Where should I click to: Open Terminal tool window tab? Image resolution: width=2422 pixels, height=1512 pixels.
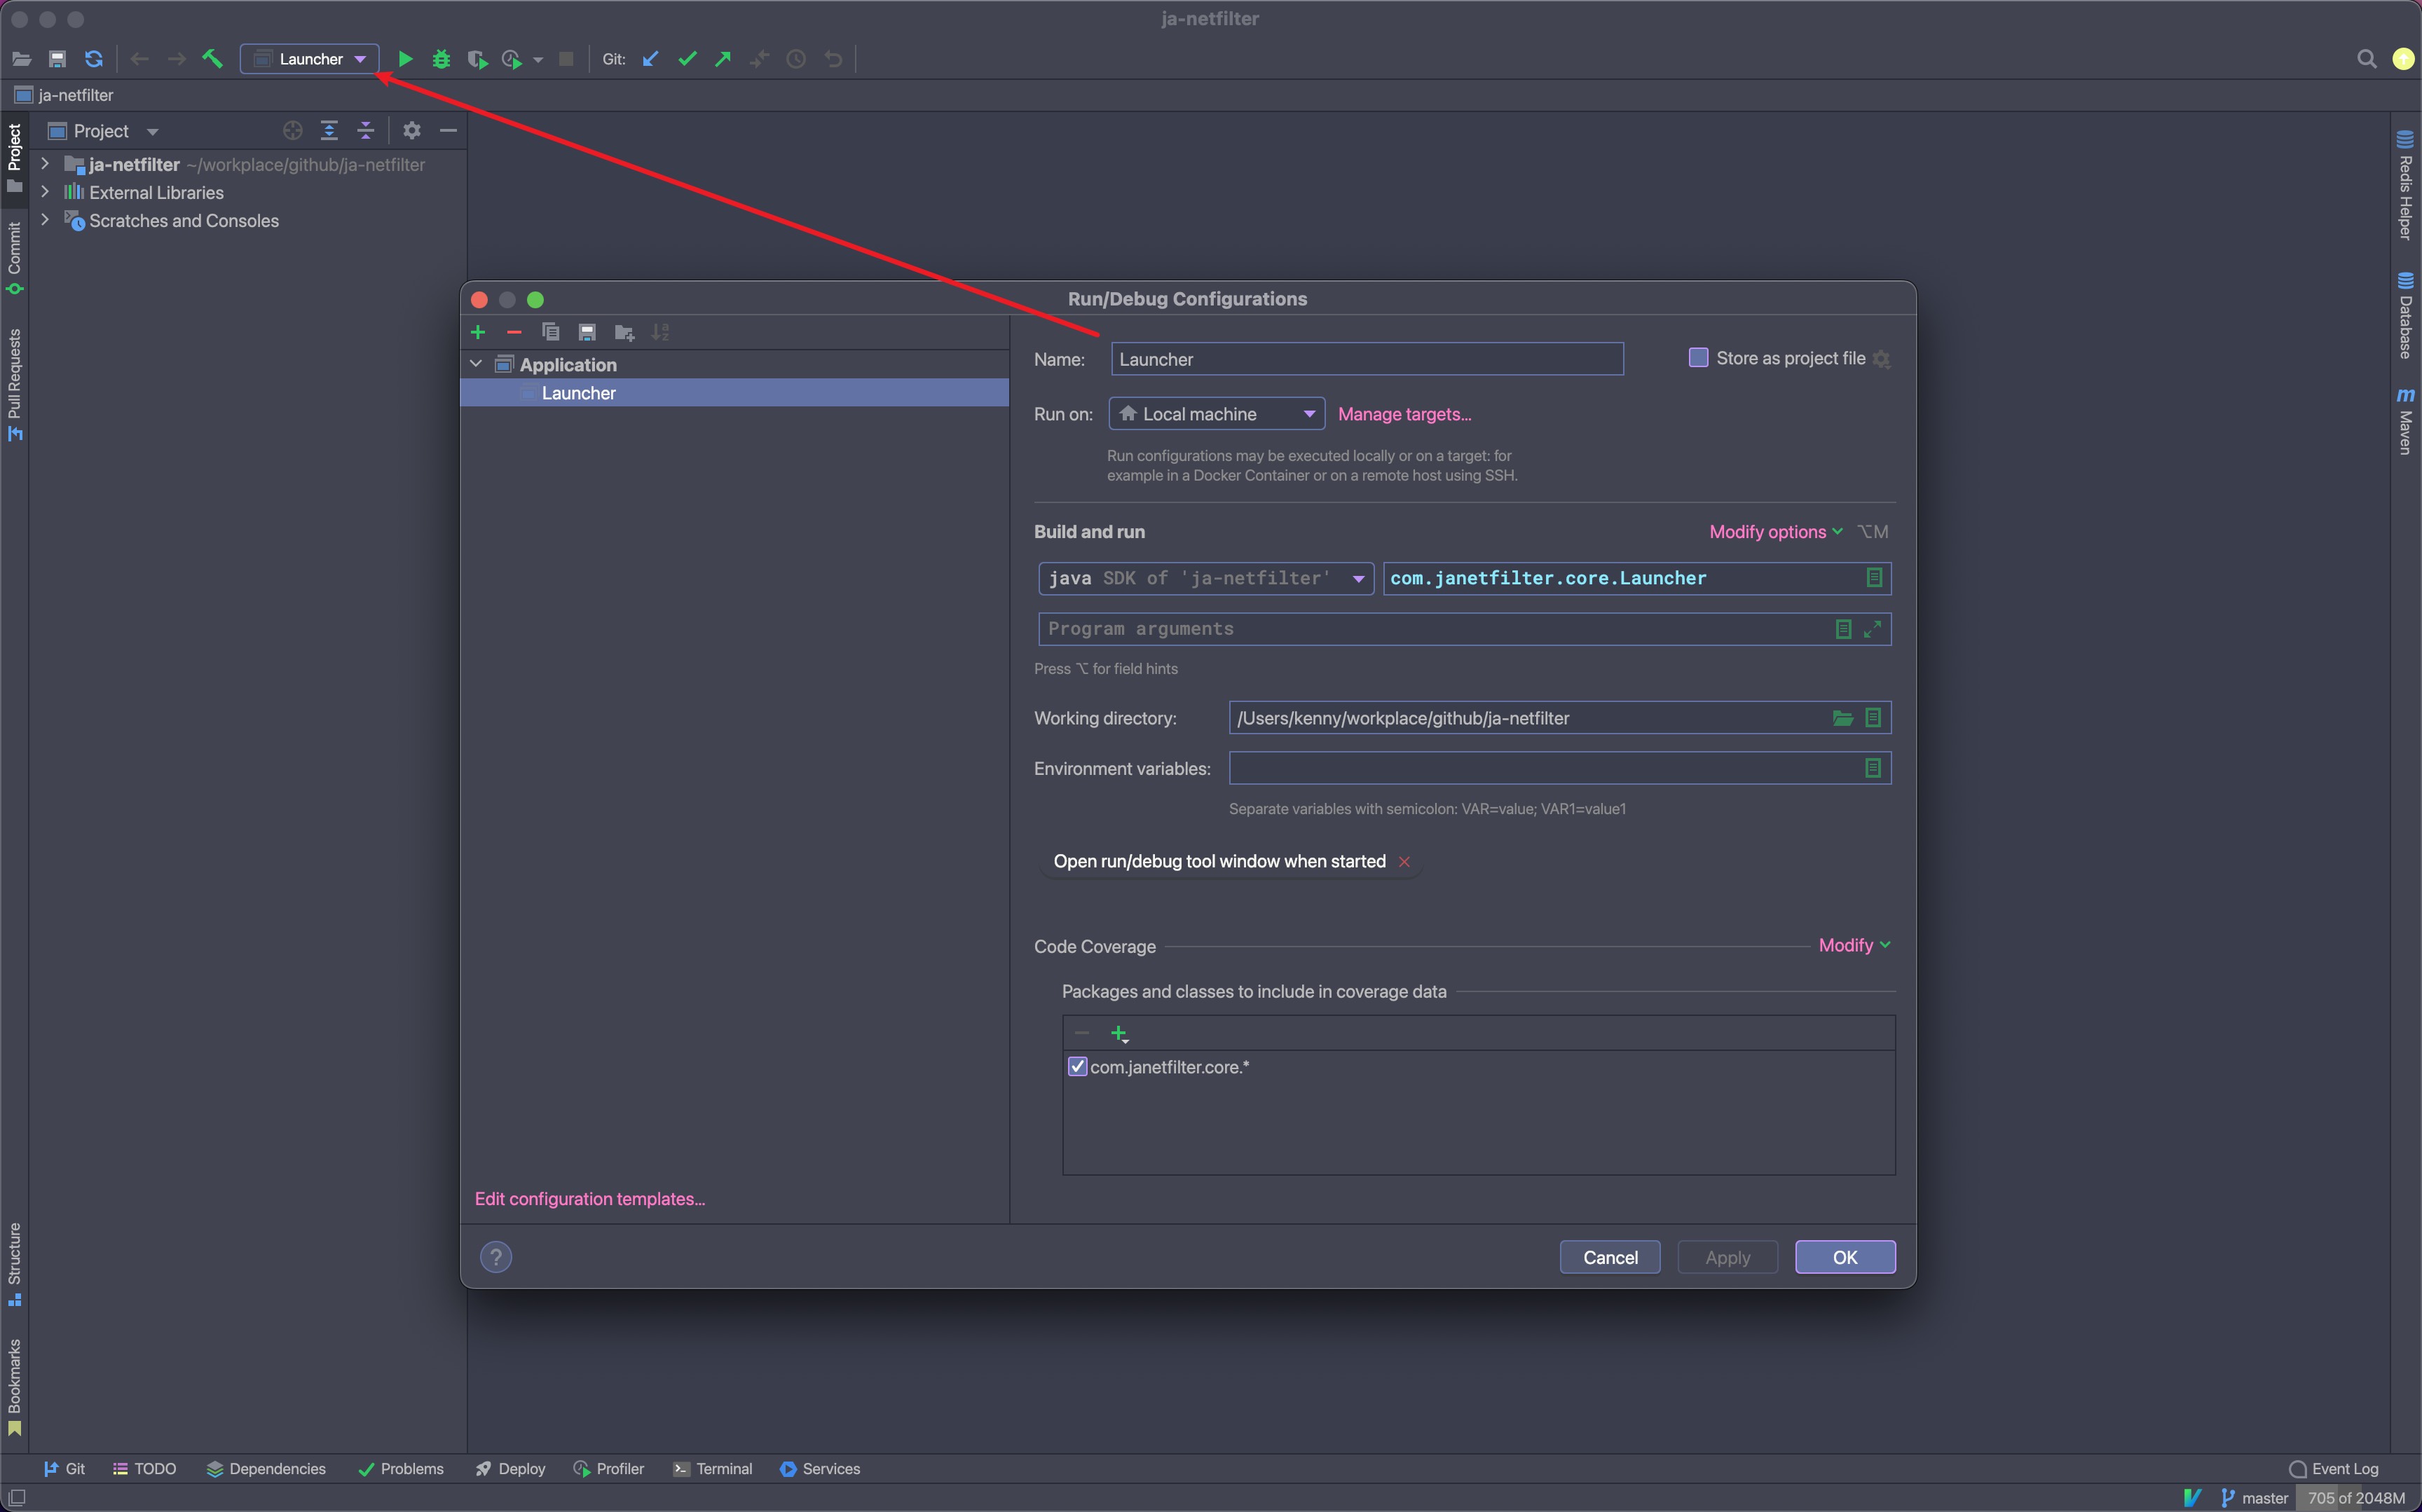[x=713, y=1468]
